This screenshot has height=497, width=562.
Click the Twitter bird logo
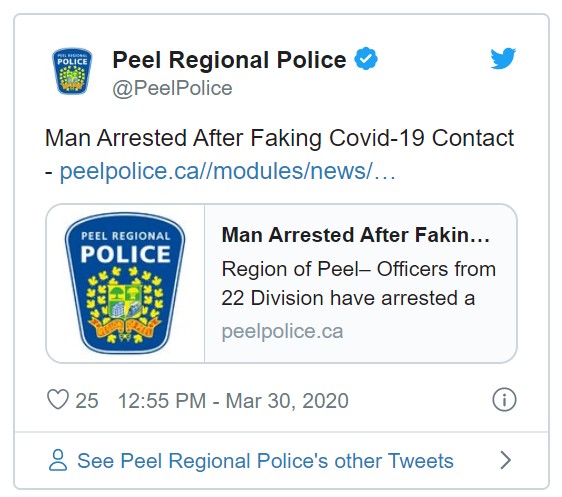click(x=503, y=58)
